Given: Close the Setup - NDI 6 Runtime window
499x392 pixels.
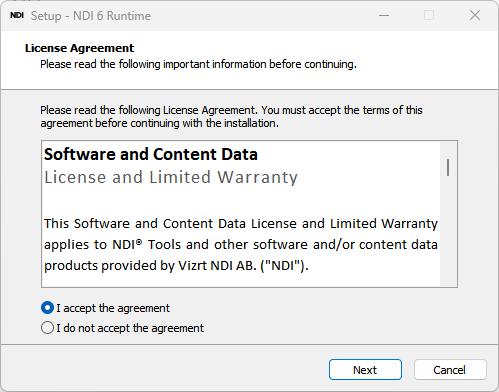Looking at the screenshot, I should pos(475,15).
